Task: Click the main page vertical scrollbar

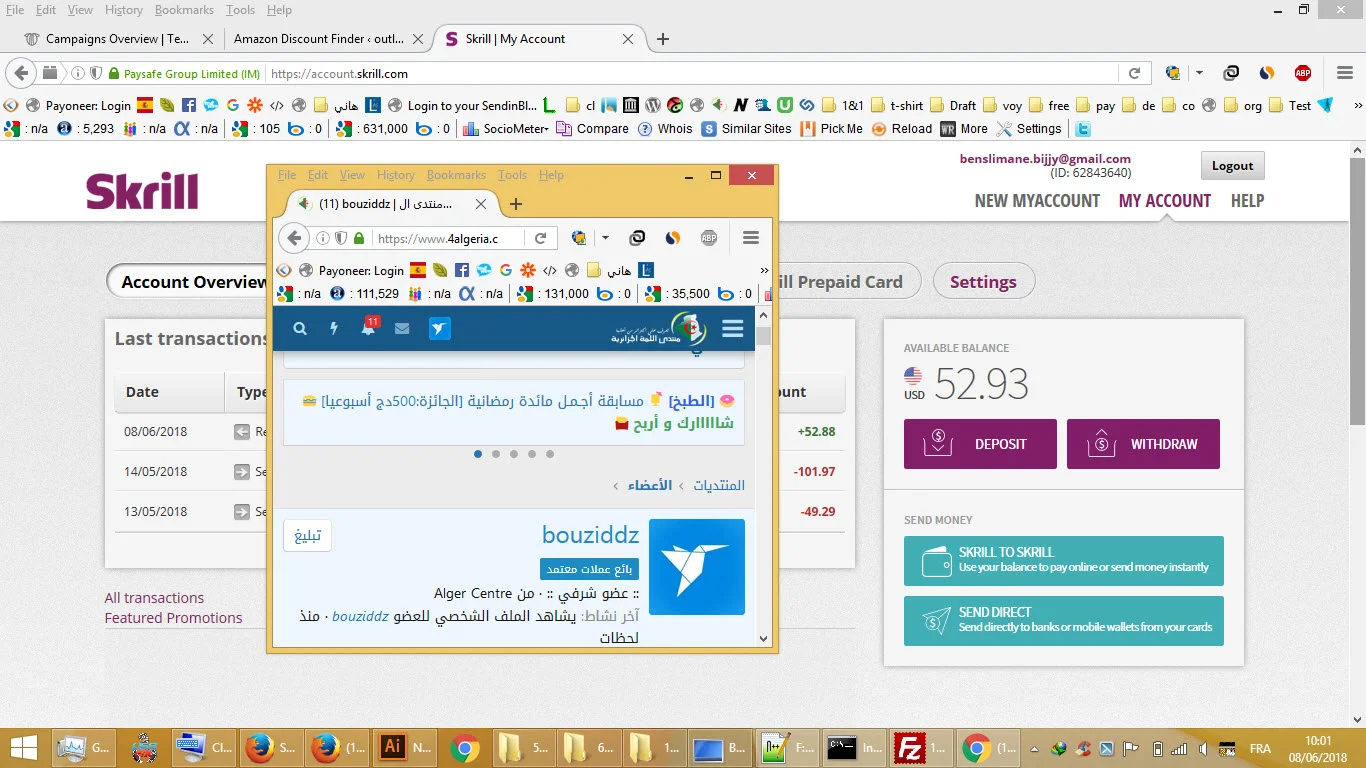Action: click(1357, 300)
